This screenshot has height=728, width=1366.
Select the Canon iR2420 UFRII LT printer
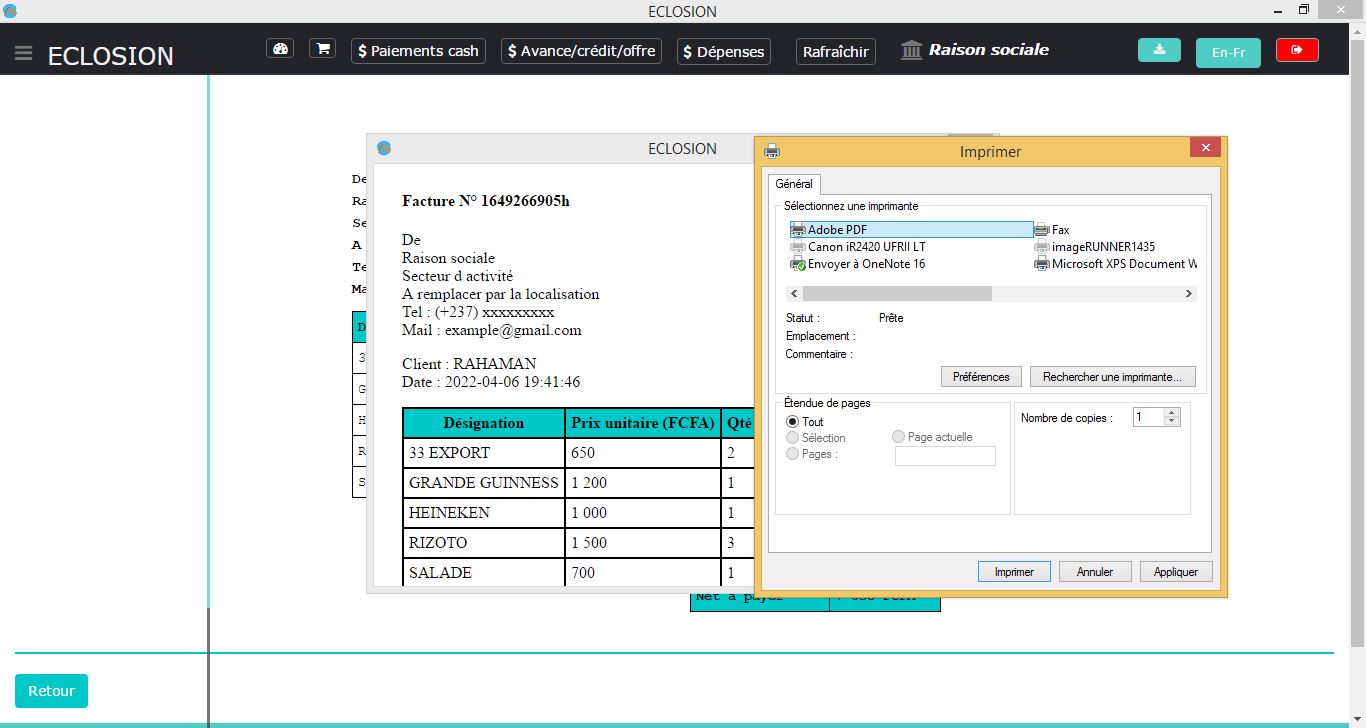point(866,247)
